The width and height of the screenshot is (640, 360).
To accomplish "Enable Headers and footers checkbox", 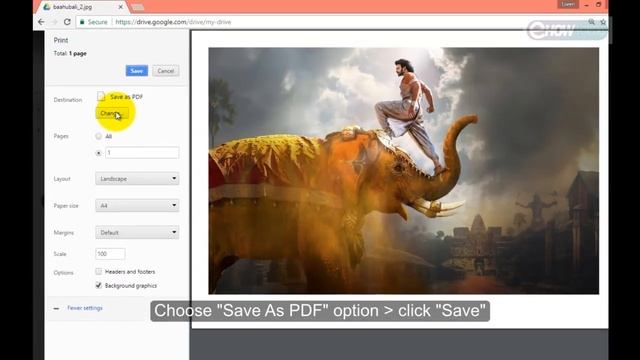I will (x=98, y=271).
